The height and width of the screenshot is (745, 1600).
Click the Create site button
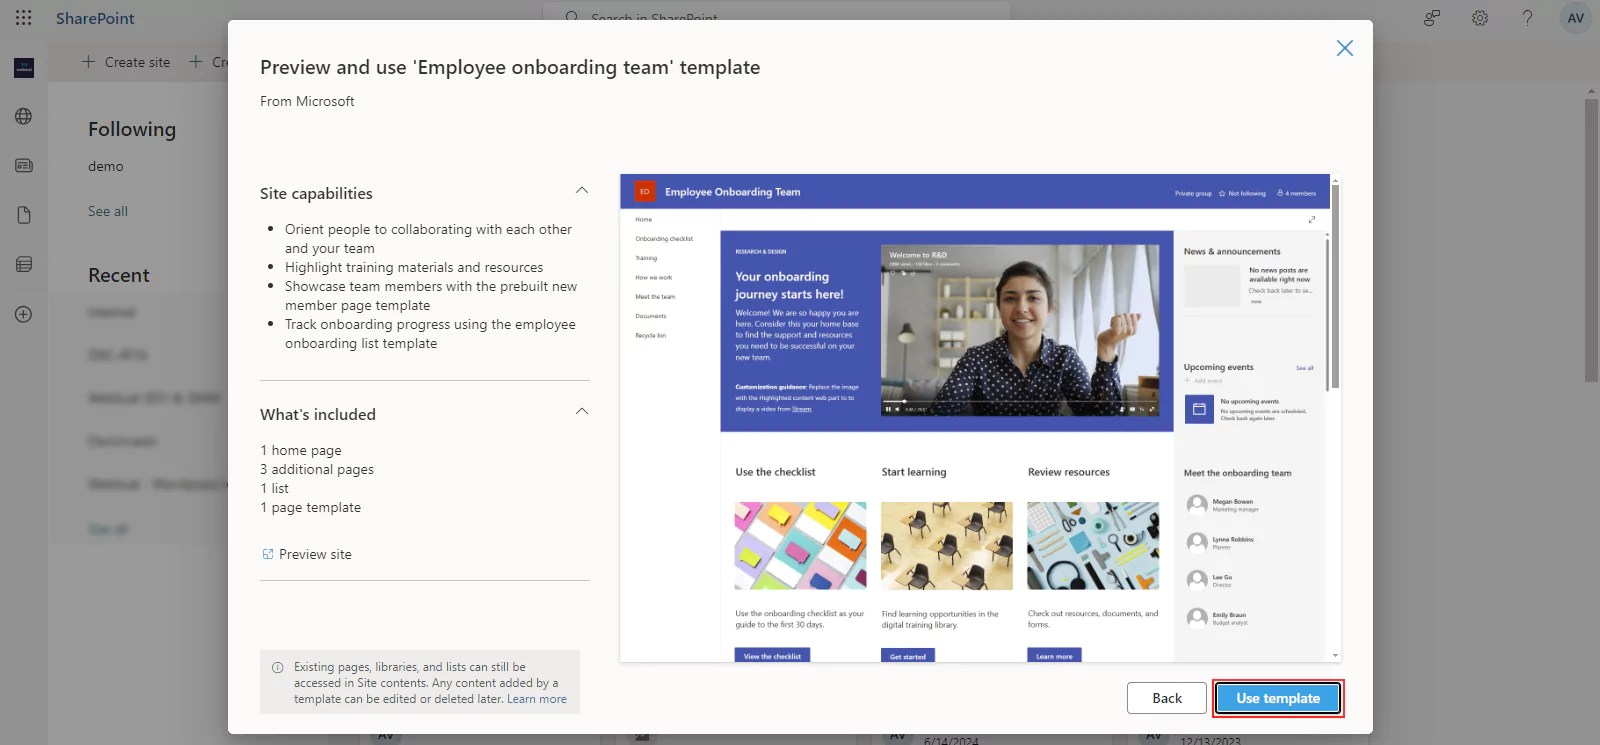click(x=126, y=62)
